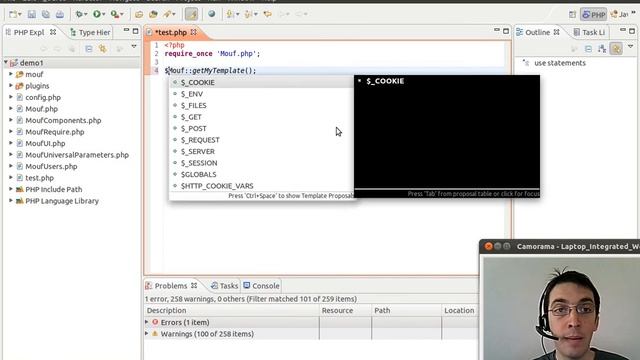Open the Search flashlight tool in toolbar
640x360 pixels.
tap(168, 14)
